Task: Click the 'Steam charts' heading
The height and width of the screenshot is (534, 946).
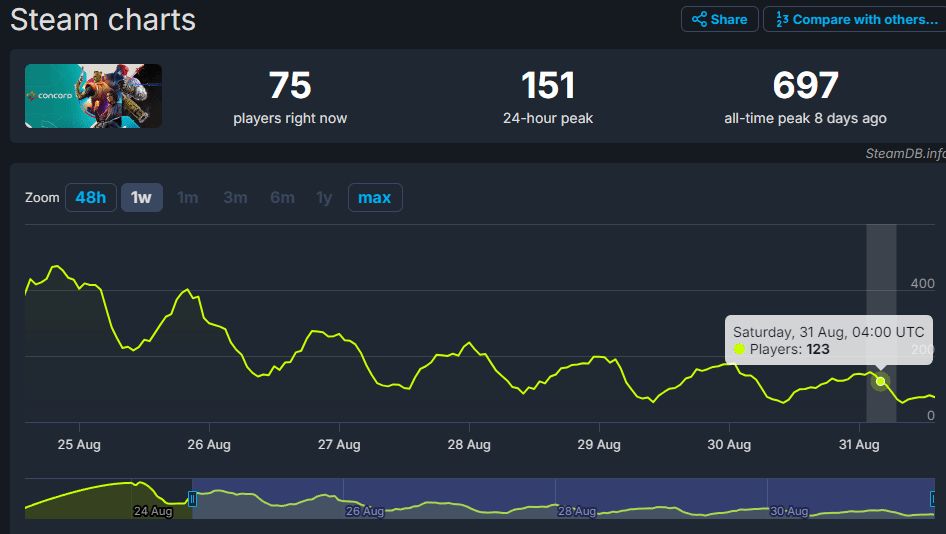Action: click(x=103, y=20)
